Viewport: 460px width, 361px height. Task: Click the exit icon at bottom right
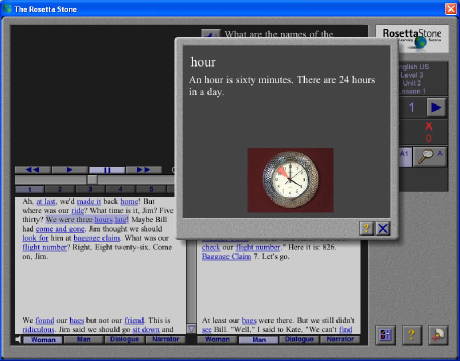pyautogui.click(x=438, y=335)
